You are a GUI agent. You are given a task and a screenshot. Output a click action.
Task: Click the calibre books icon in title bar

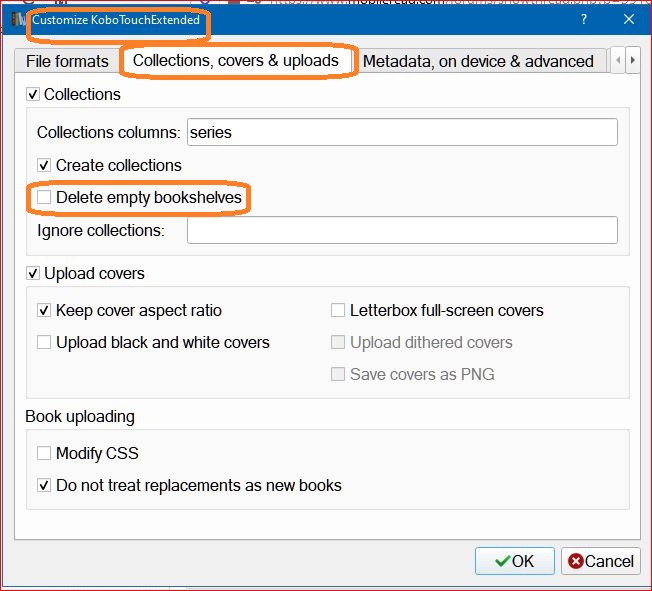(18, 19)
